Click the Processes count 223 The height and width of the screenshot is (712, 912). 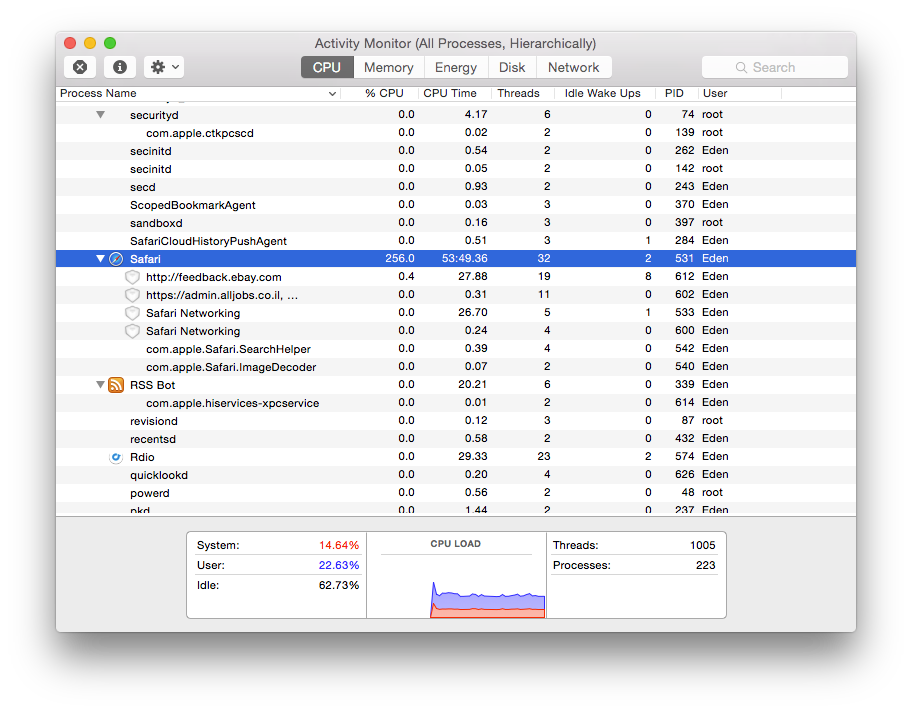(706, 565)
